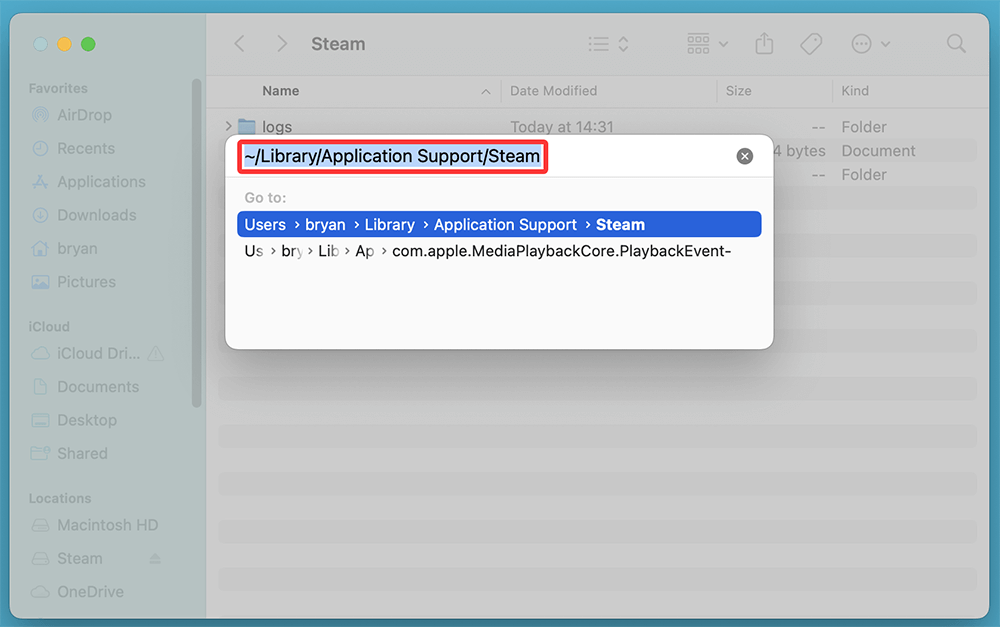
Task: Select the highlighted Steam path suggestion
Action: [x=497, y=224]
